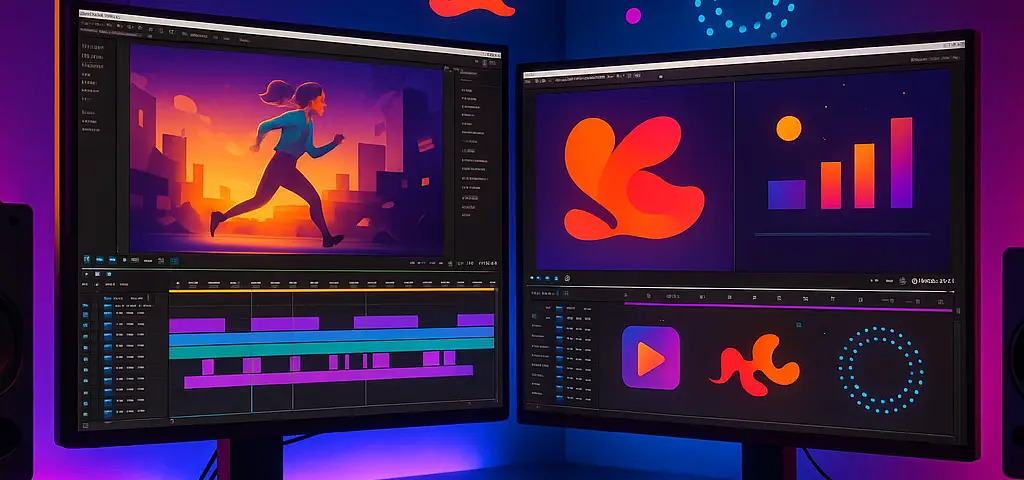Click the yellow work area bar in timeline
Image resolution: width=1024 pixels, height=480 pixels.
pyautogui.click(x=330, y=292)
